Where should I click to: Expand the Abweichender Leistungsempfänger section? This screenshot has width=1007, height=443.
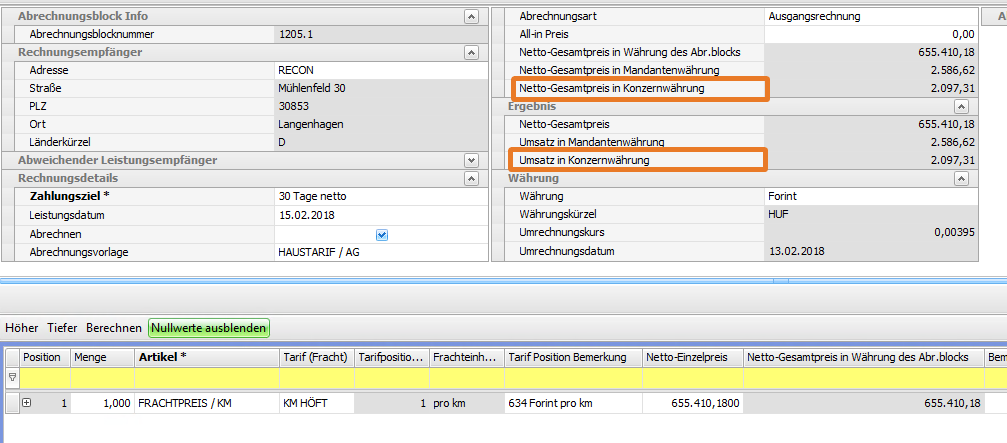(470, 160)
